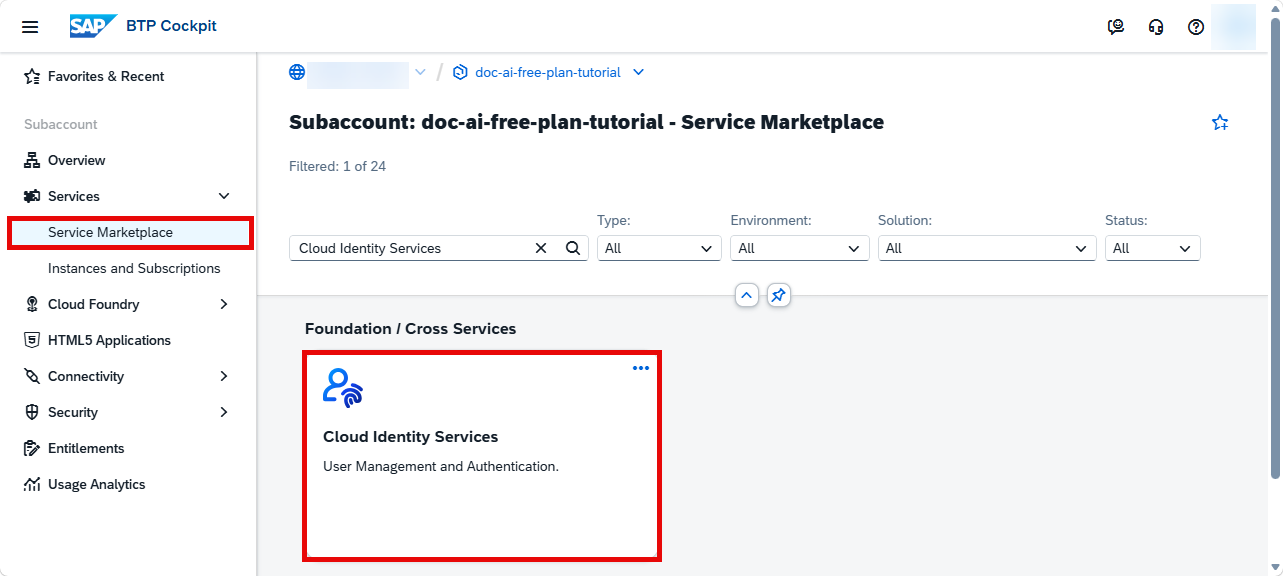The height and width of the screenshot is (576, 1283).
Task: Click the user avatar in header
Action: (x=1233, y=27)
